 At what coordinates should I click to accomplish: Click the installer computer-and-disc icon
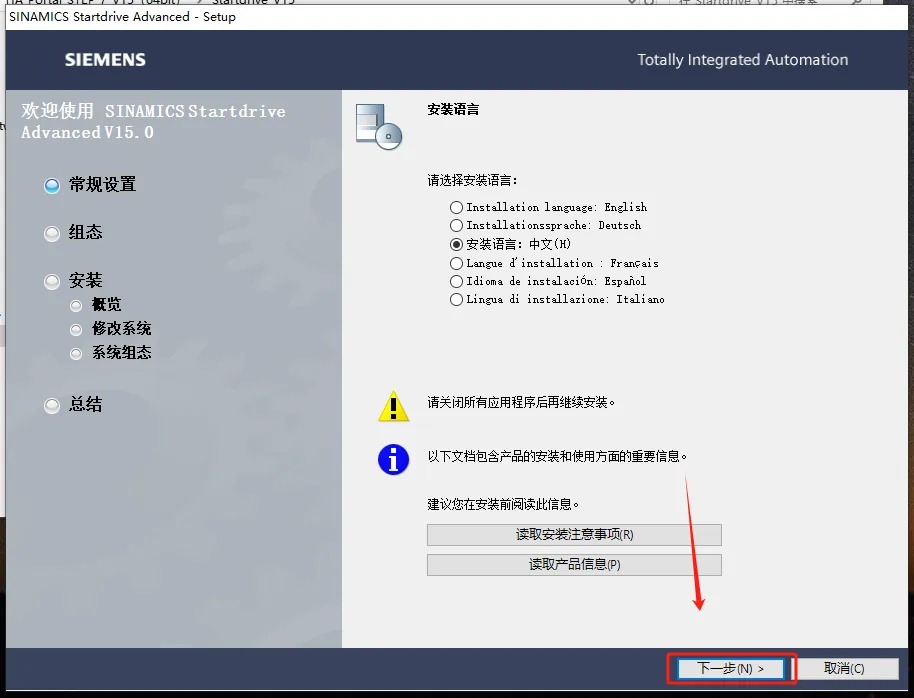click(379, 127)
